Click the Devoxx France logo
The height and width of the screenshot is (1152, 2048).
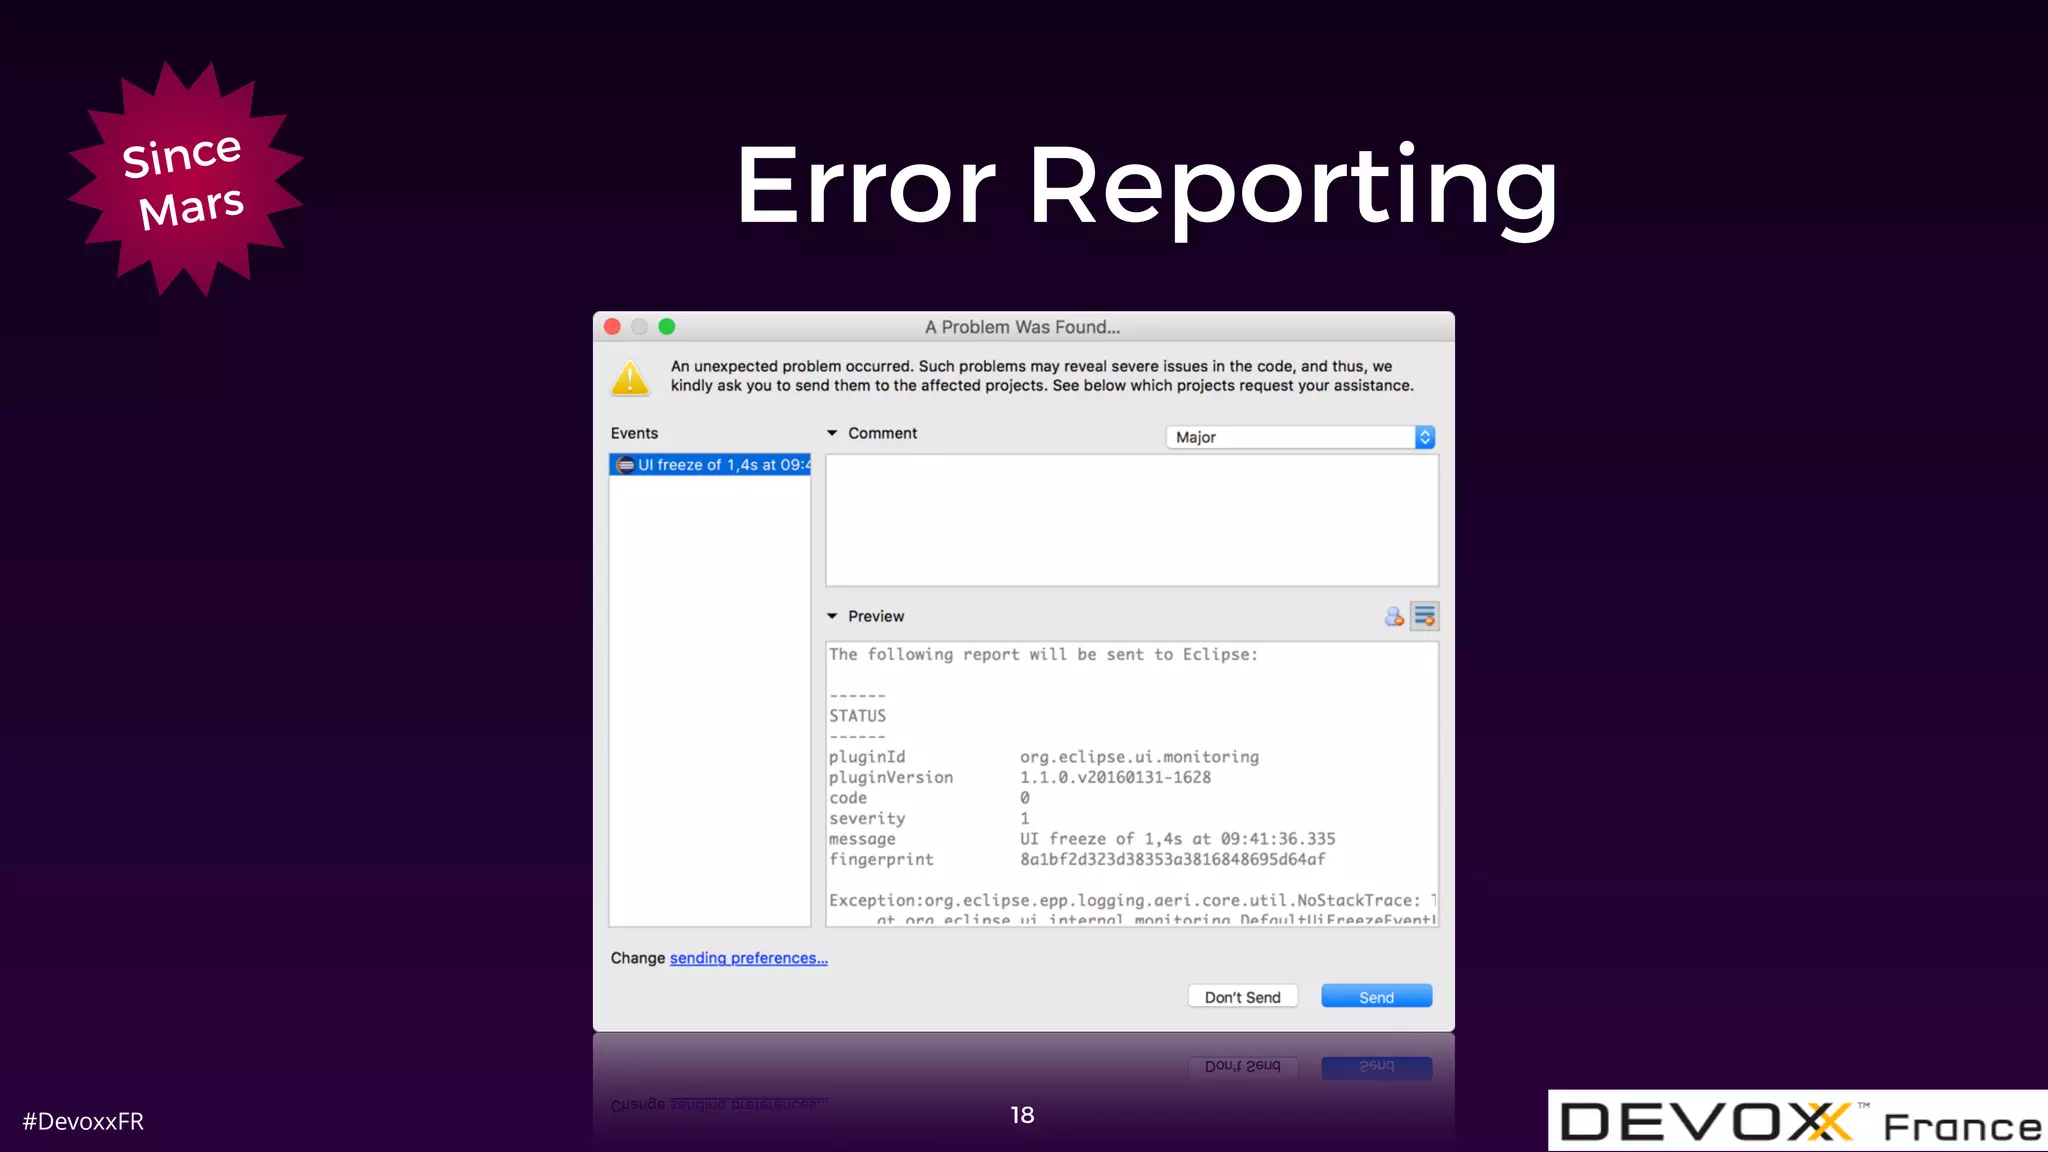click(x=1798, y=1121)
